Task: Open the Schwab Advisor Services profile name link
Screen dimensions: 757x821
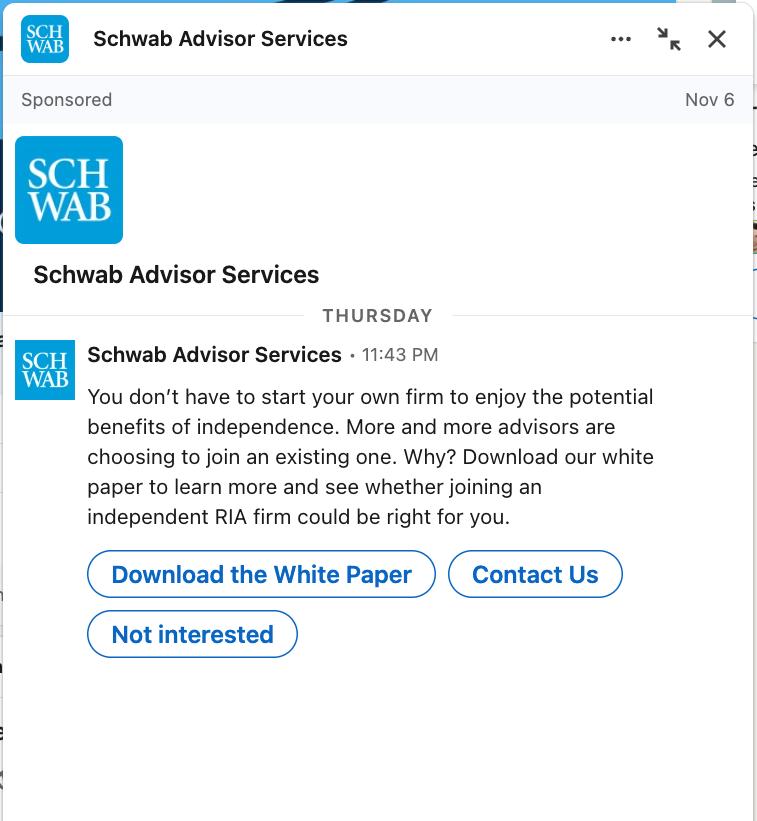Action: coord(176,274)
